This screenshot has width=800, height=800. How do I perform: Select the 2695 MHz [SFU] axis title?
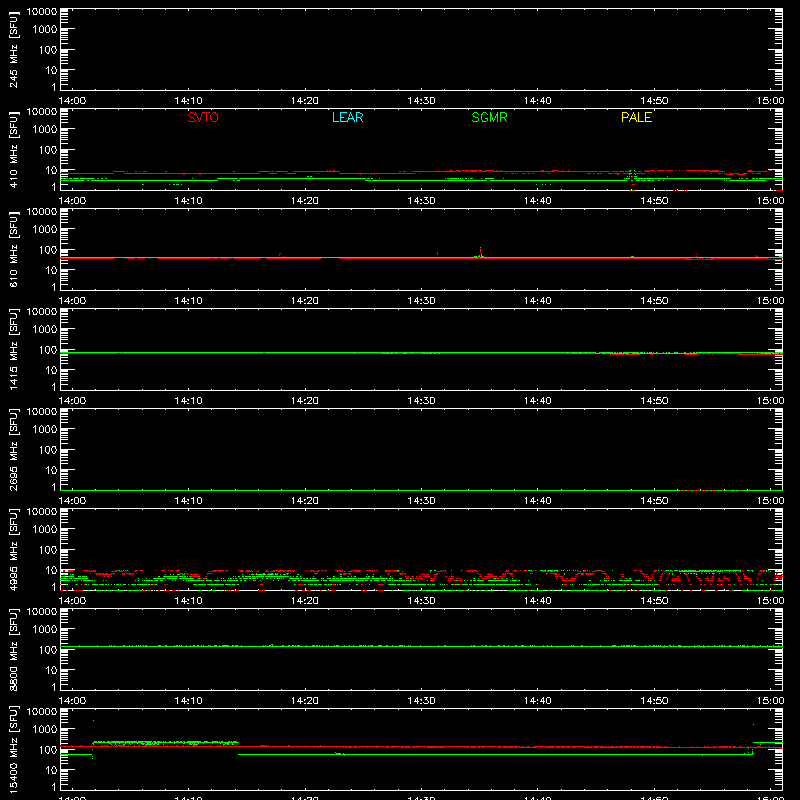click(13, 449)
